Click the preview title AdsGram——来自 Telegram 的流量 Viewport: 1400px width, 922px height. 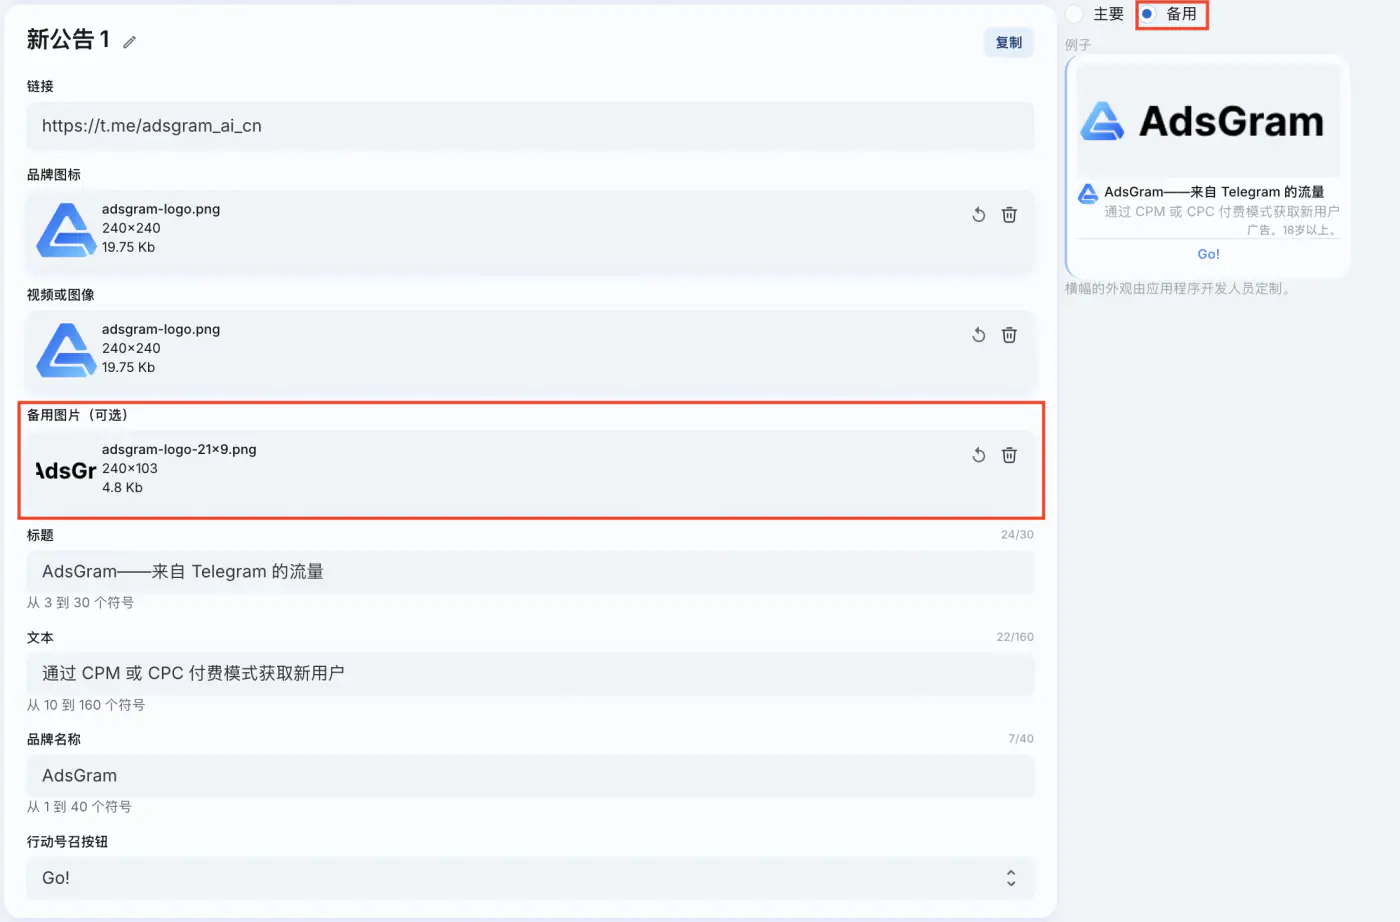(1214, 192)
